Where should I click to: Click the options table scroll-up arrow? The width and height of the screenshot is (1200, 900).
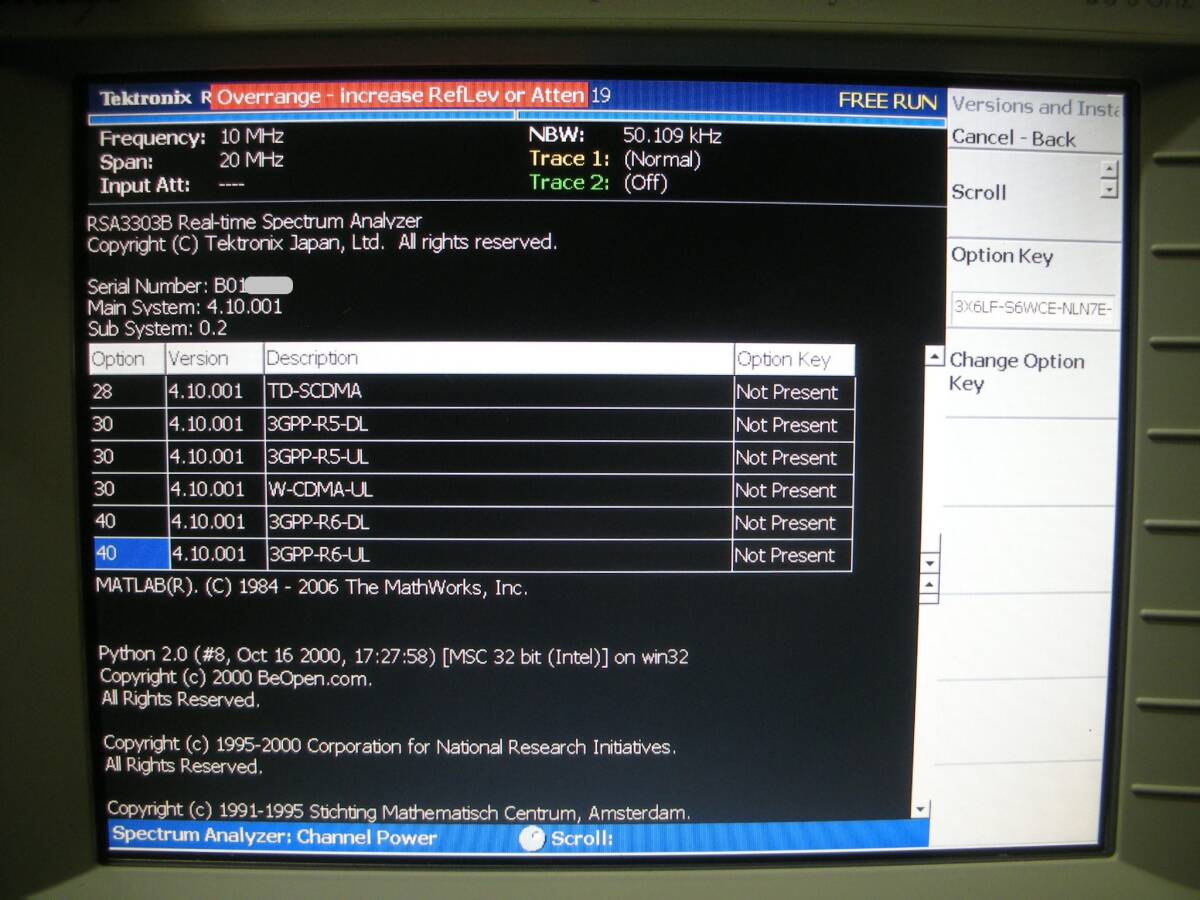point(934,356)
